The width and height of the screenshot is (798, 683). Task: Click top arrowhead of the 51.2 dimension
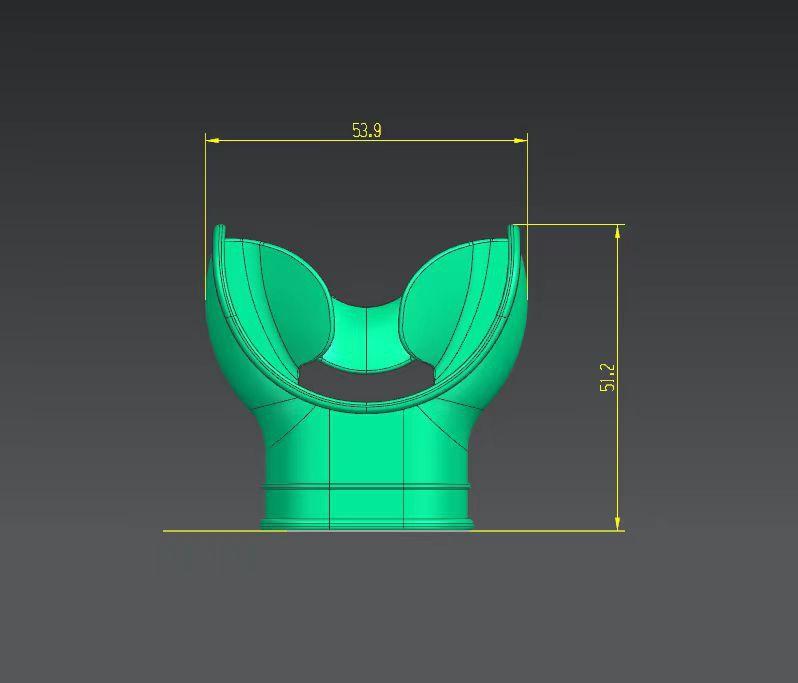coord(618,232)
